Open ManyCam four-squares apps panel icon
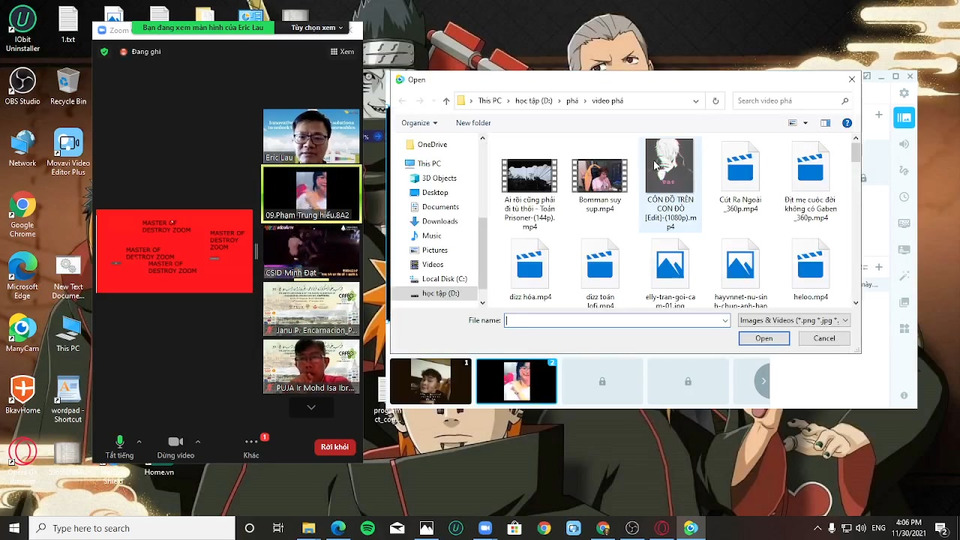The height and width of the screenshot is (540, 960). [904, 329]
